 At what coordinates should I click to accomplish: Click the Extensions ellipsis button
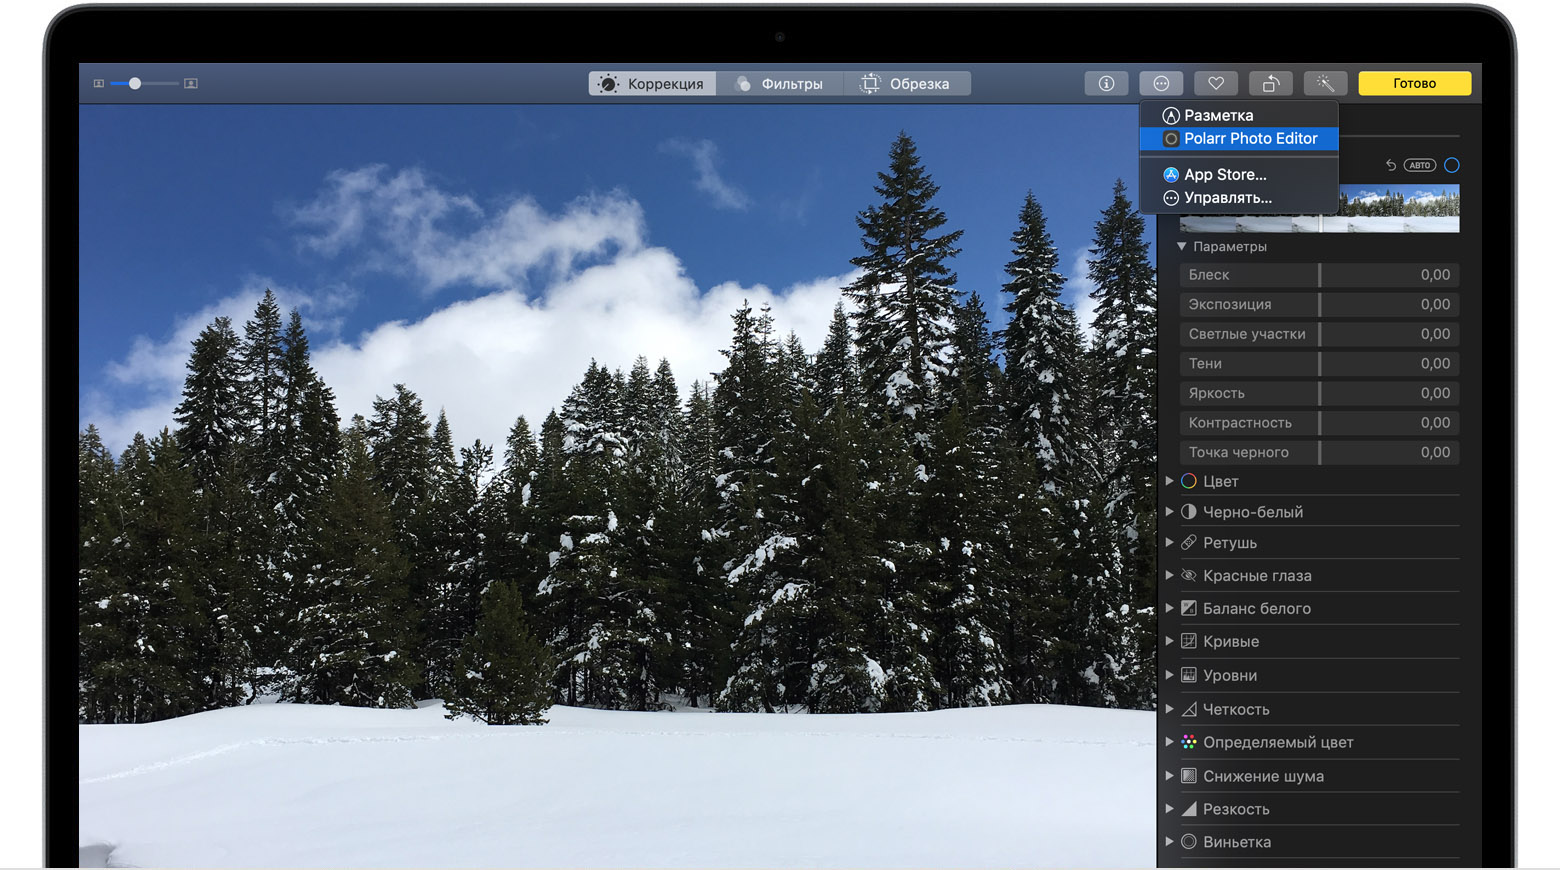1161,84
